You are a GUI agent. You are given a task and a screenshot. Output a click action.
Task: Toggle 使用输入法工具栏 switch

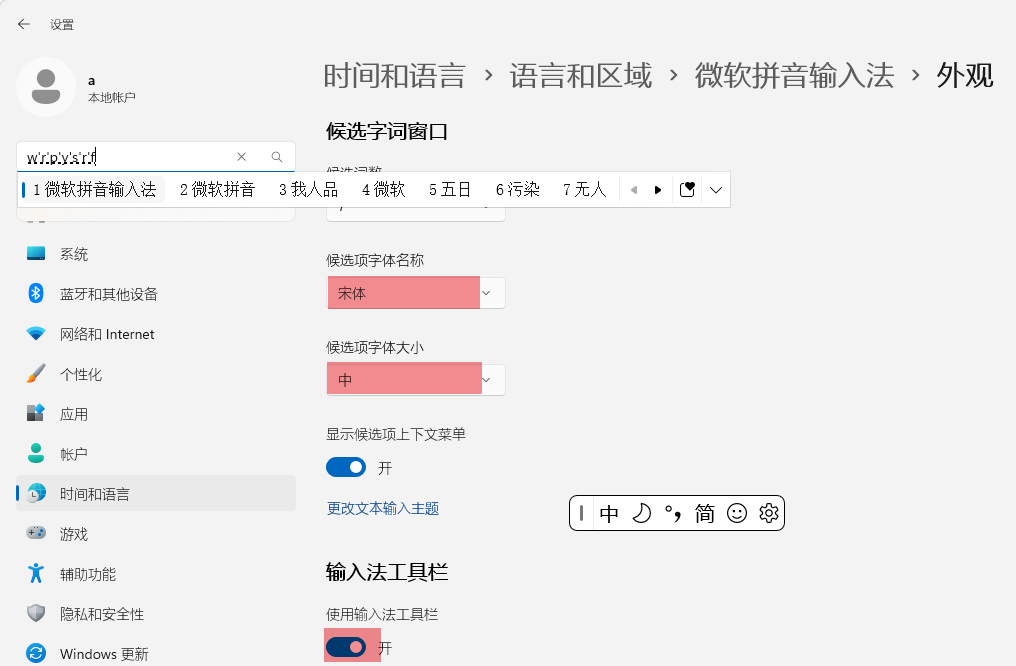pos(346,647)
